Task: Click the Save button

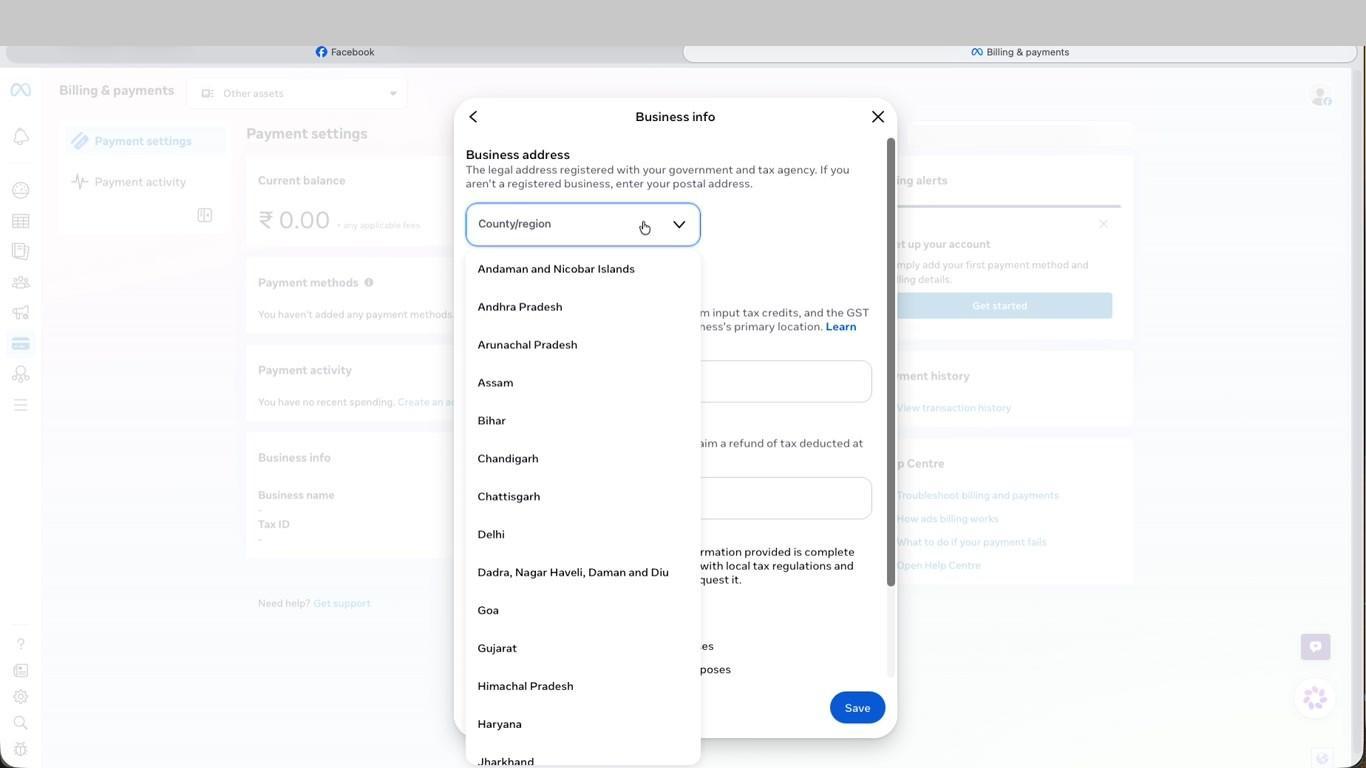Action: point(857,708)
